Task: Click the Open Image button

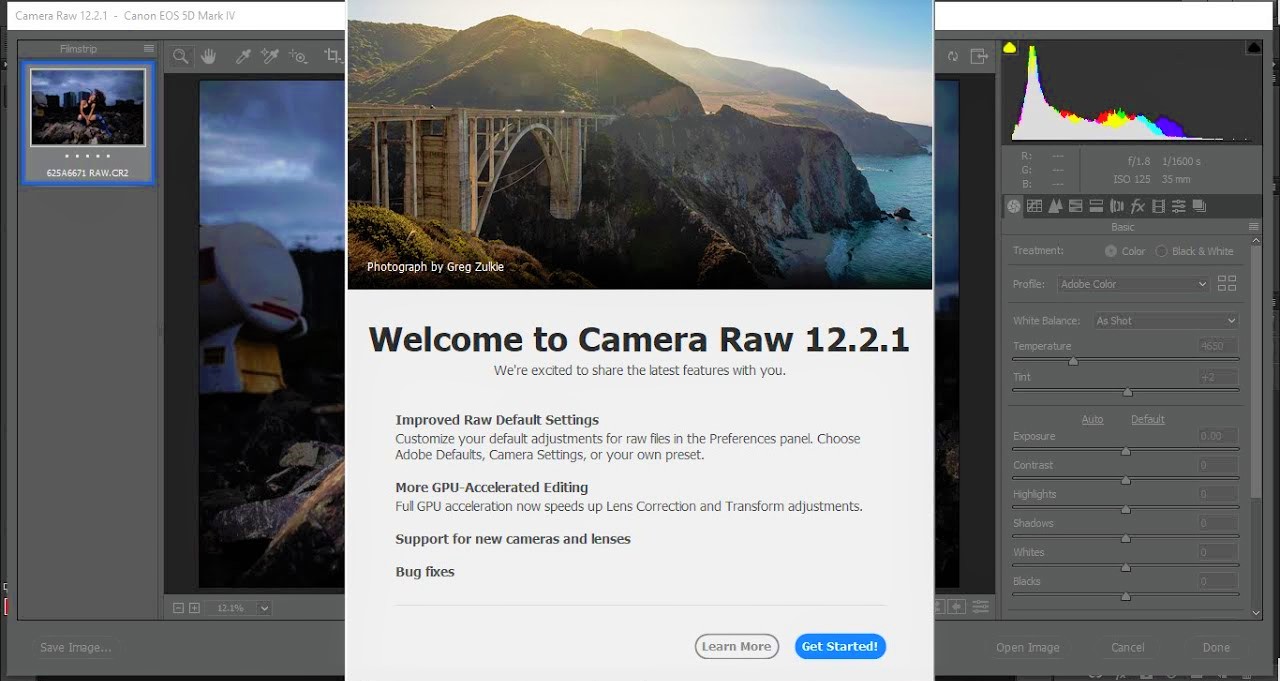Action: tap(1027, 647)
